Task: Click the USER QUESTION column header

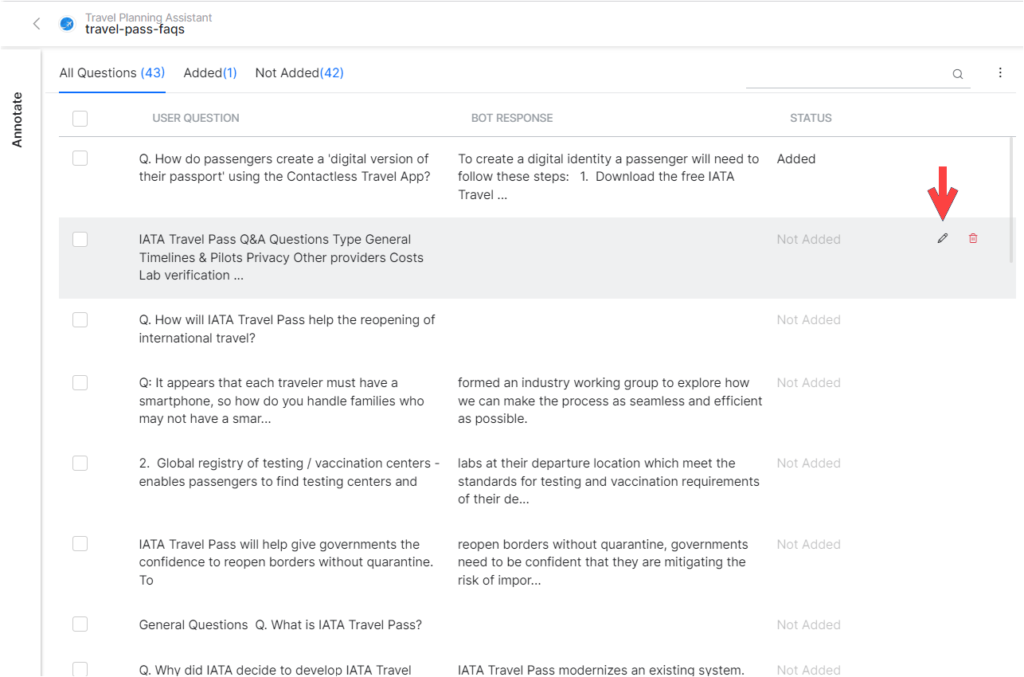Action: [195, 118]
